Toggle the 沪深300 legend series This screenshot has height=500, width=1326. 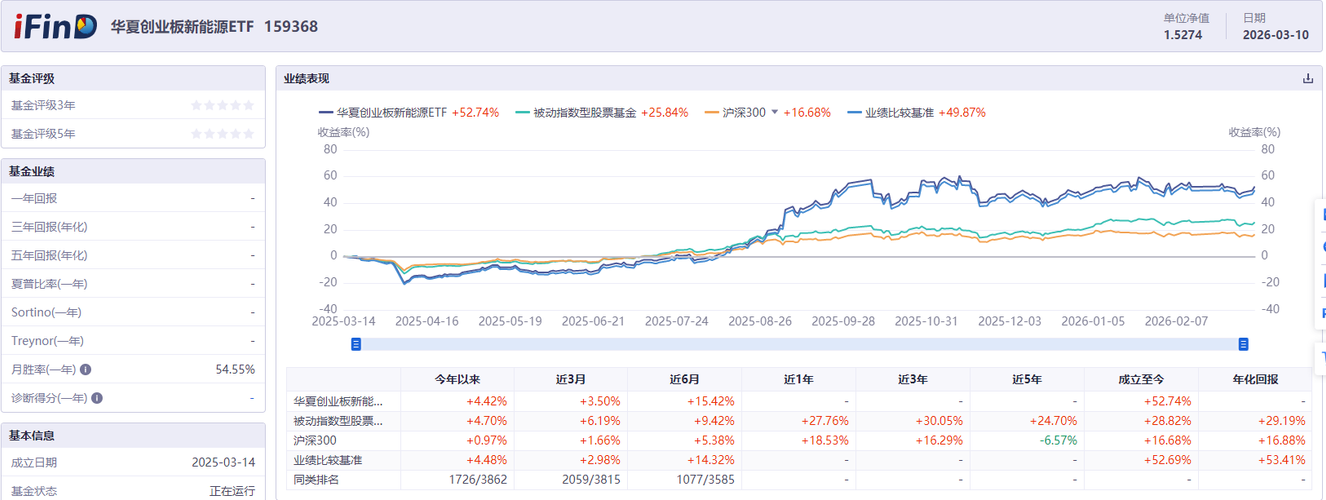coord(735,113)
